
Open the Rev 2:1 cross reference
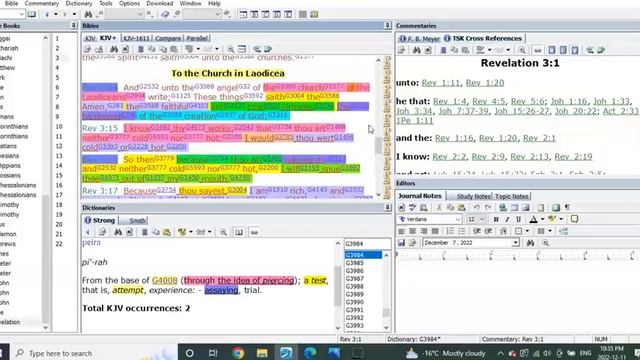point(539,138)
